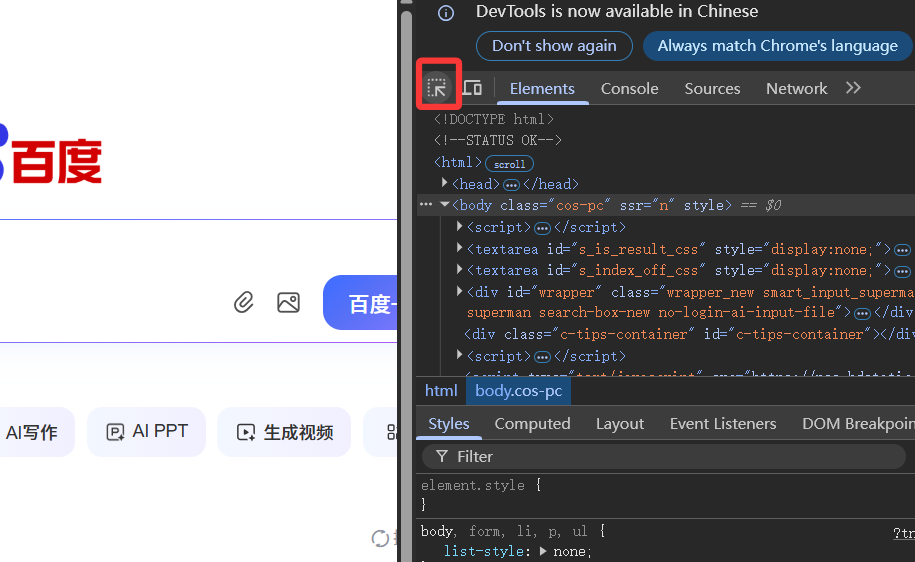The image size is (915, 562).
Task: Expand s_is_result_css textarea node
Action: click(460, 248)
